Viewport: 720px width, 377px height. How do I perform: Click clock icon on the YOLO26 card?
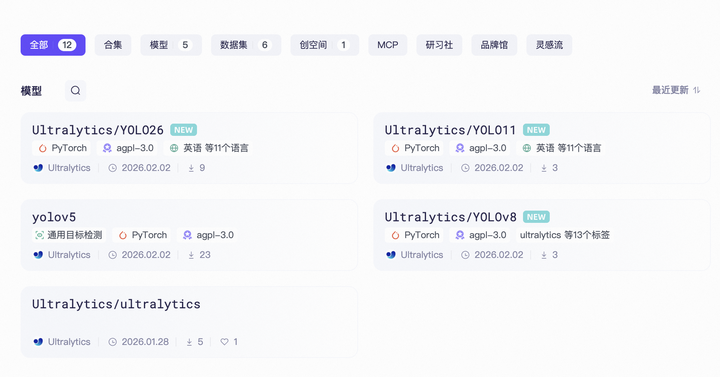112,168
